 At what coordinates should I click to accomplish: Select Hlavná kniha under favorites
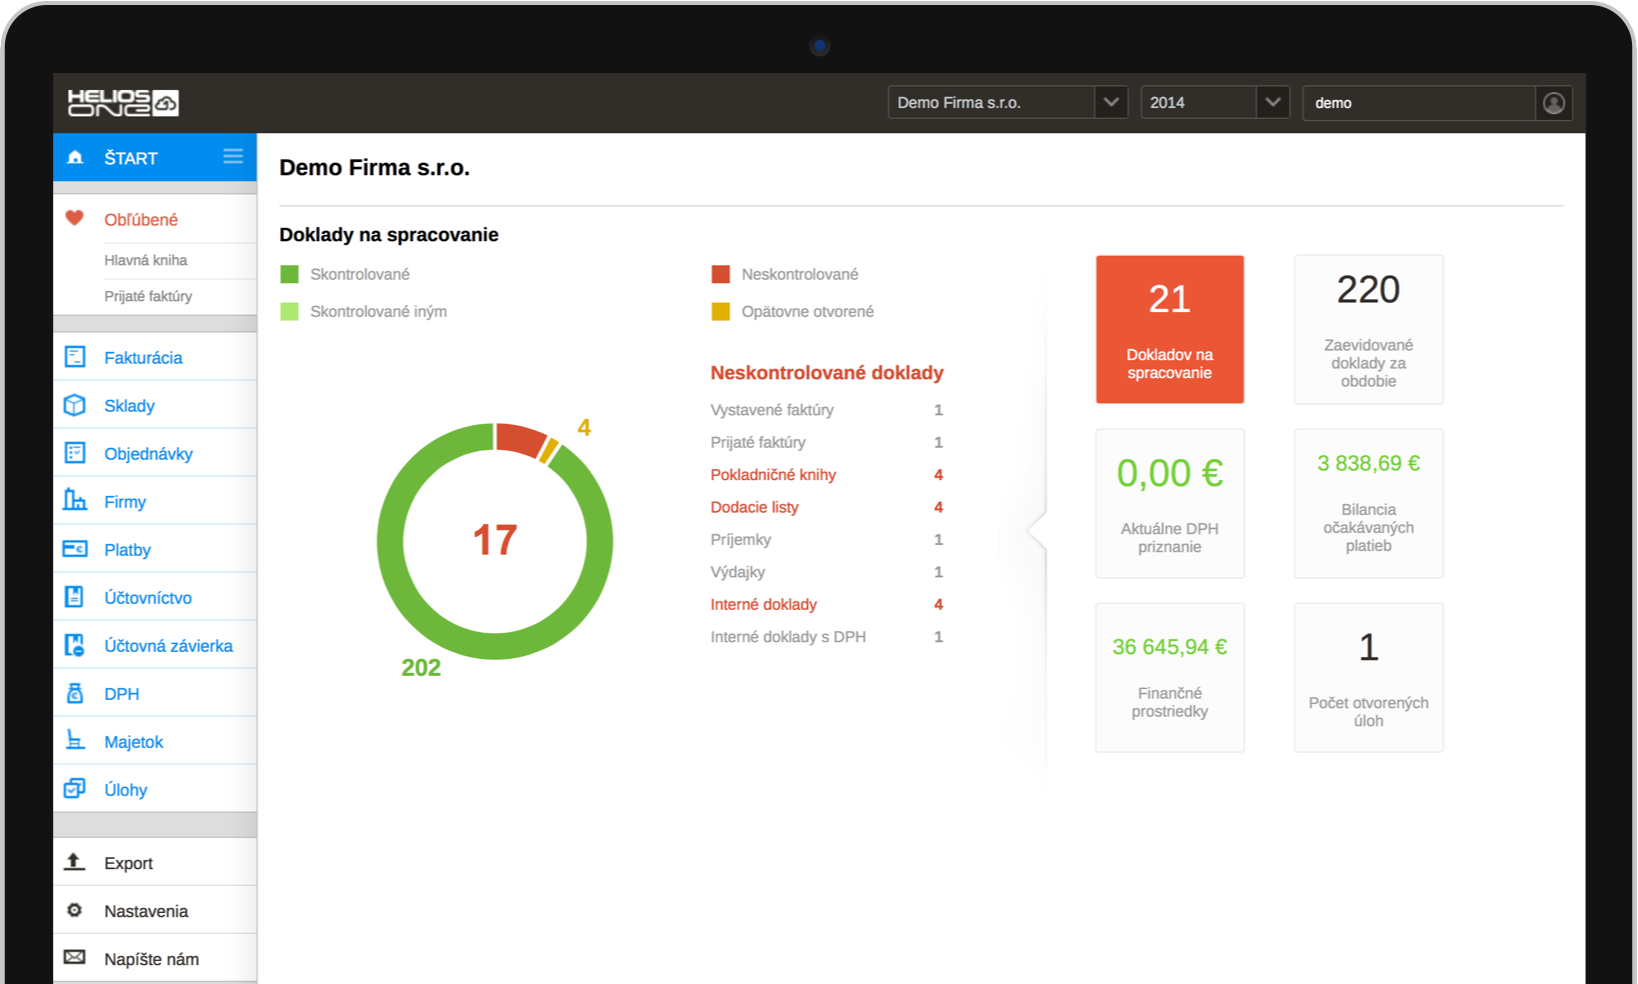tap(146, 260)
